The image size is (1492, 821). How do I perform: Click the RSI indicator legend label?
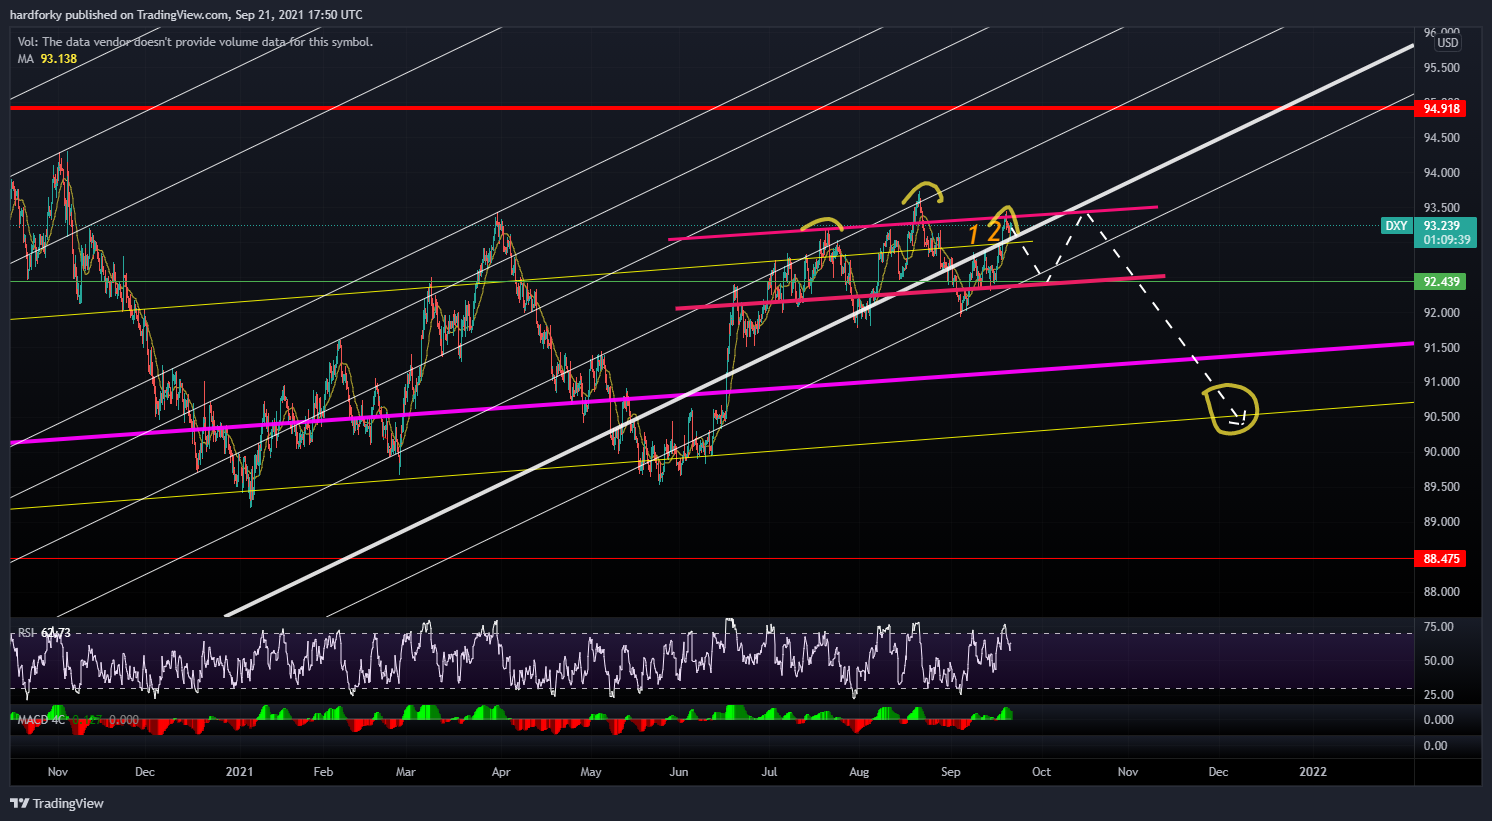44,633
